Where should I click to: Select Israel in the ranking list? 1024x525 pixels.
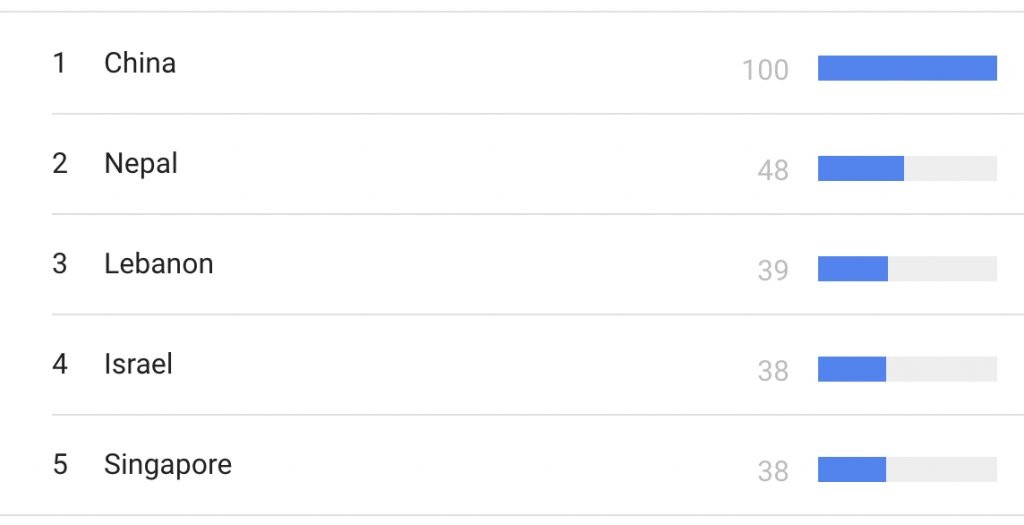138,364
